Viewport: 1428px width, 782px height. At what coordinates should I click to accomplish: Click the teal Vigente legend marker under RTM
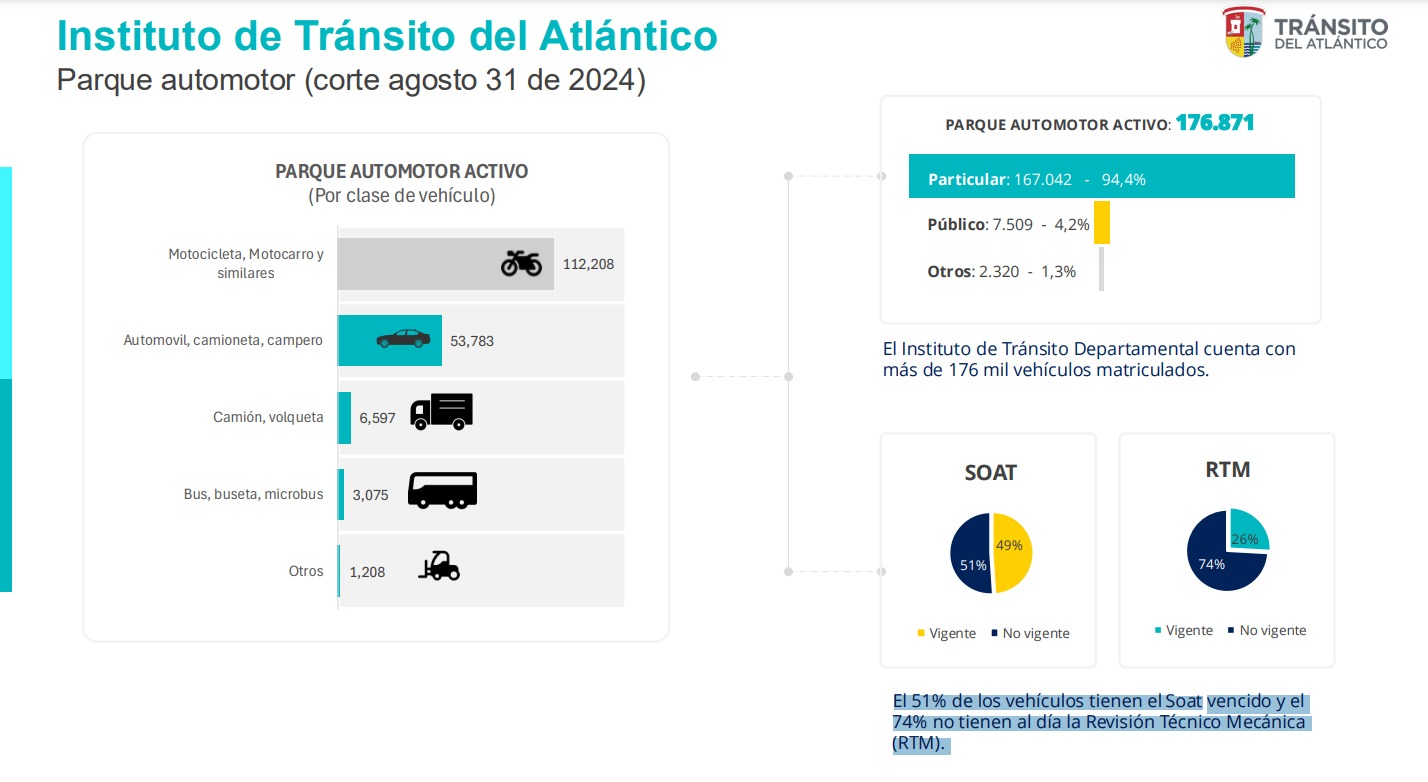1158,630
